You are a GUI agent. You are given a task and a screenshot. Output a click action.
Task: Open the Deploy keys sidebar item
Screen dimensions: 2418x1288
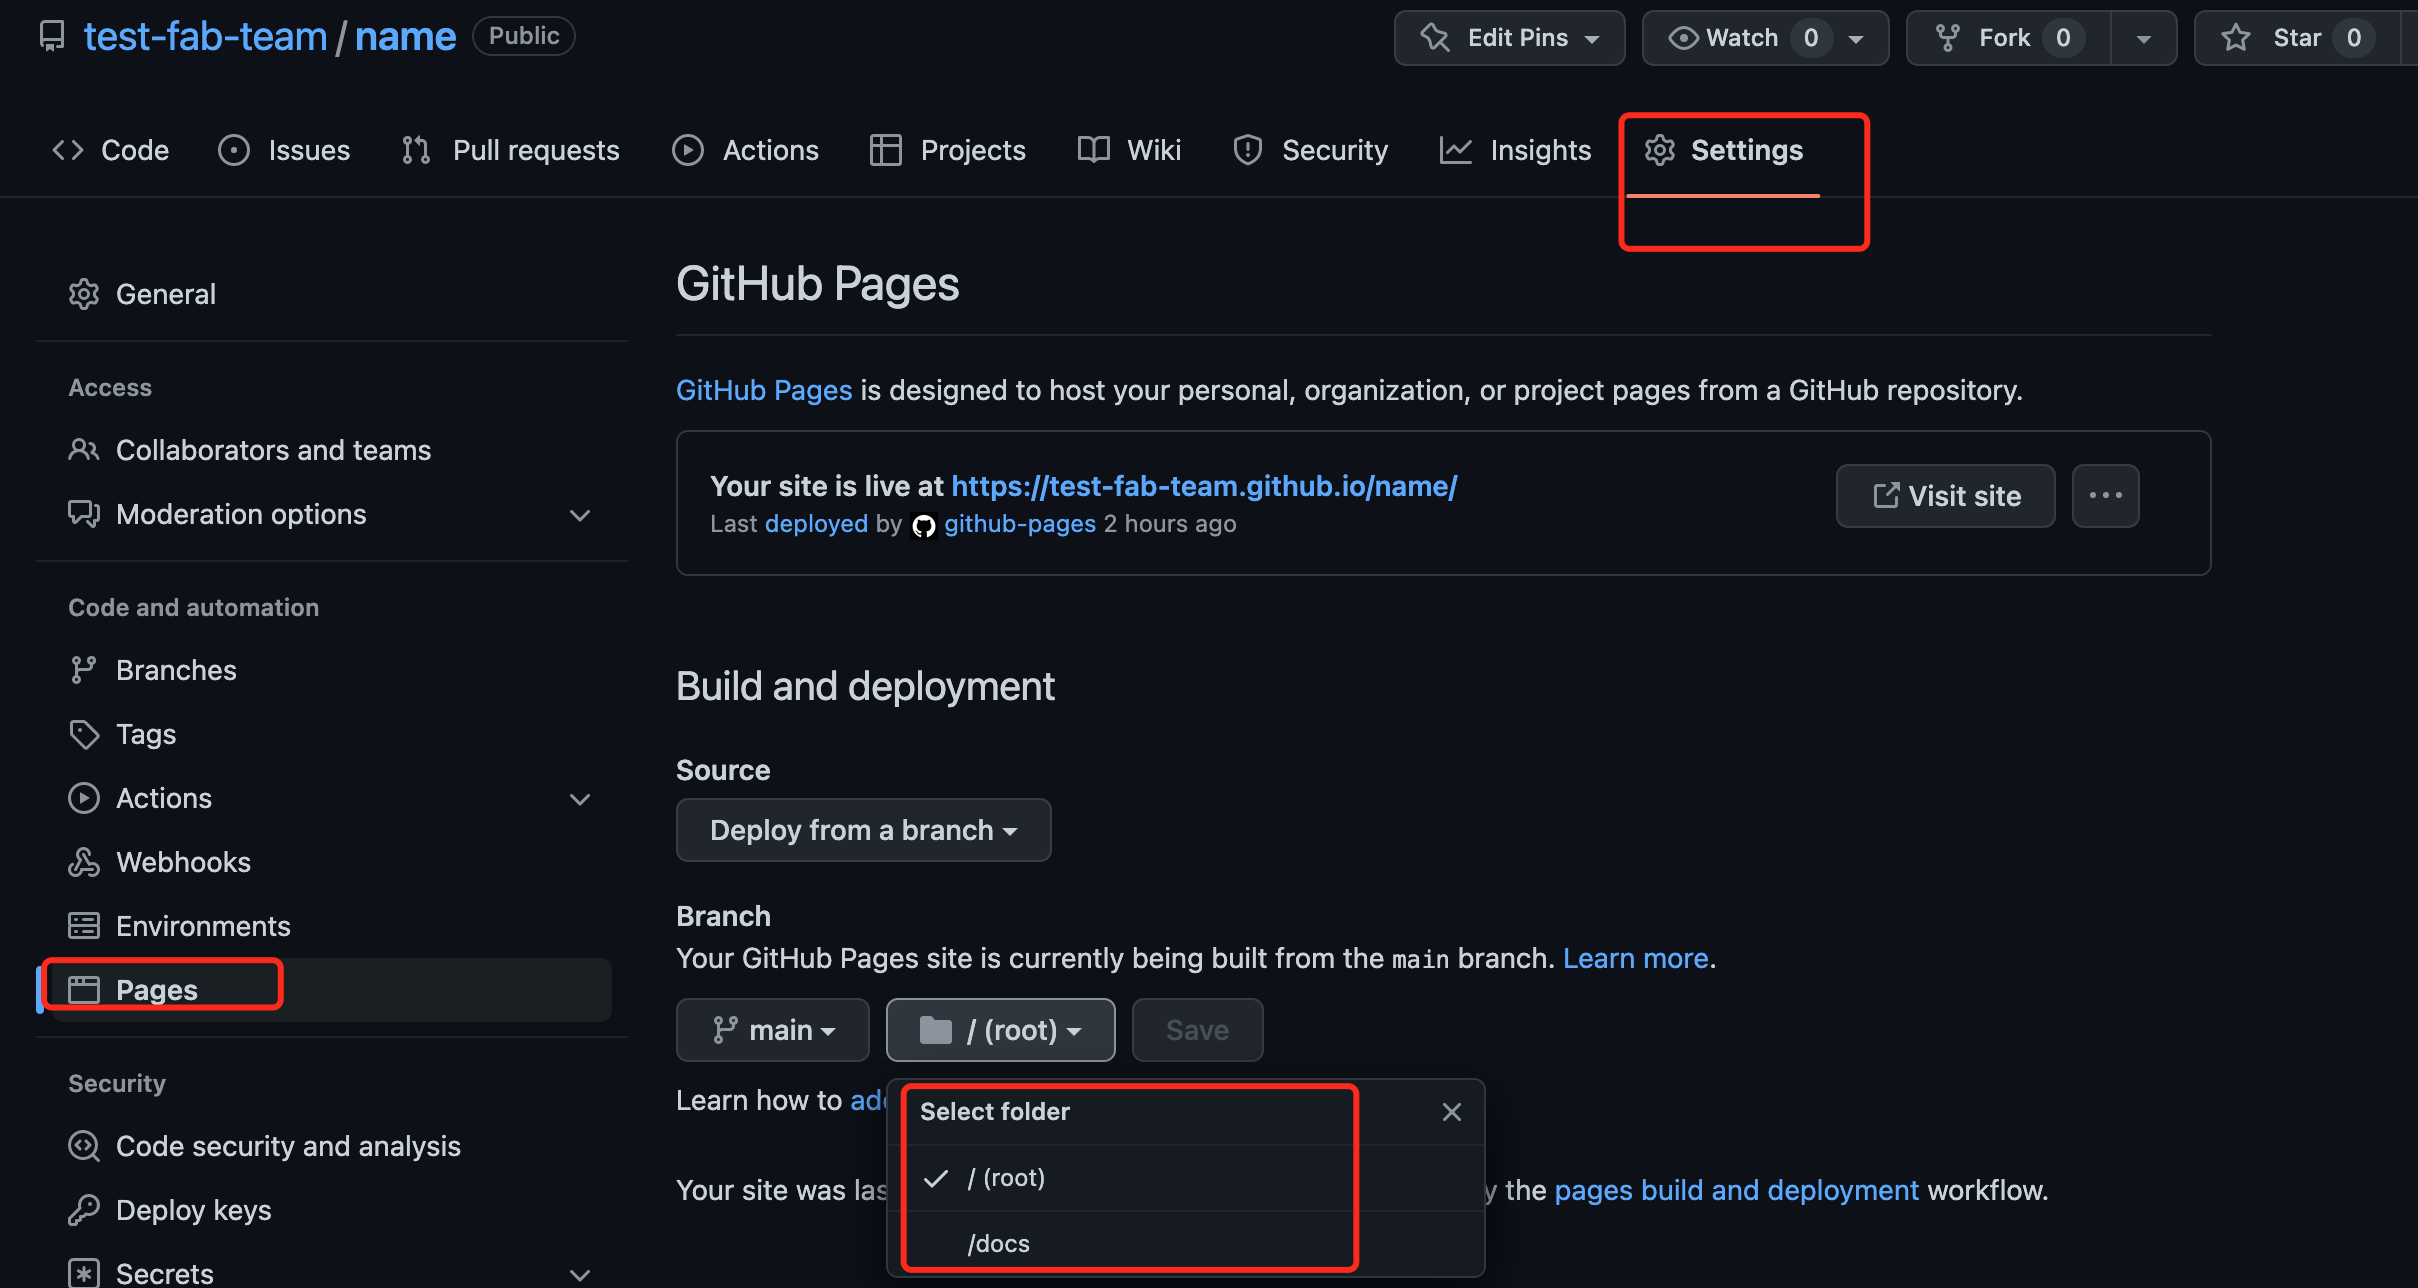click(193, 1210)
